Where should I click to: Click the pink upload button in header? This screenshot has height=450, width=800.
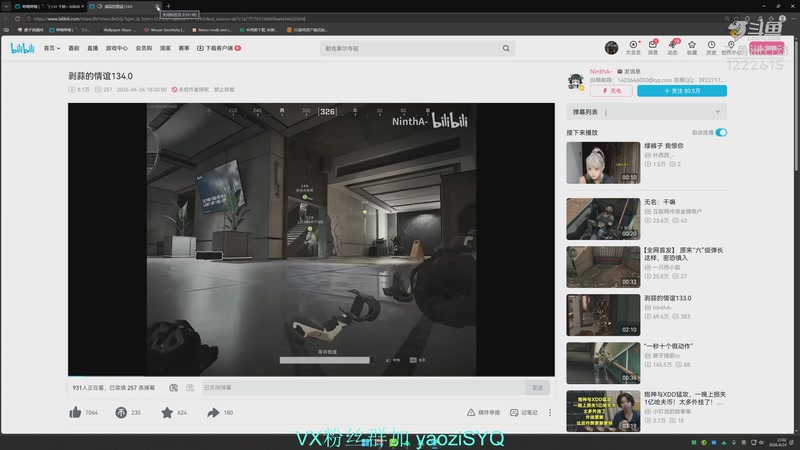pyautogui.click(x=767, y=48)
